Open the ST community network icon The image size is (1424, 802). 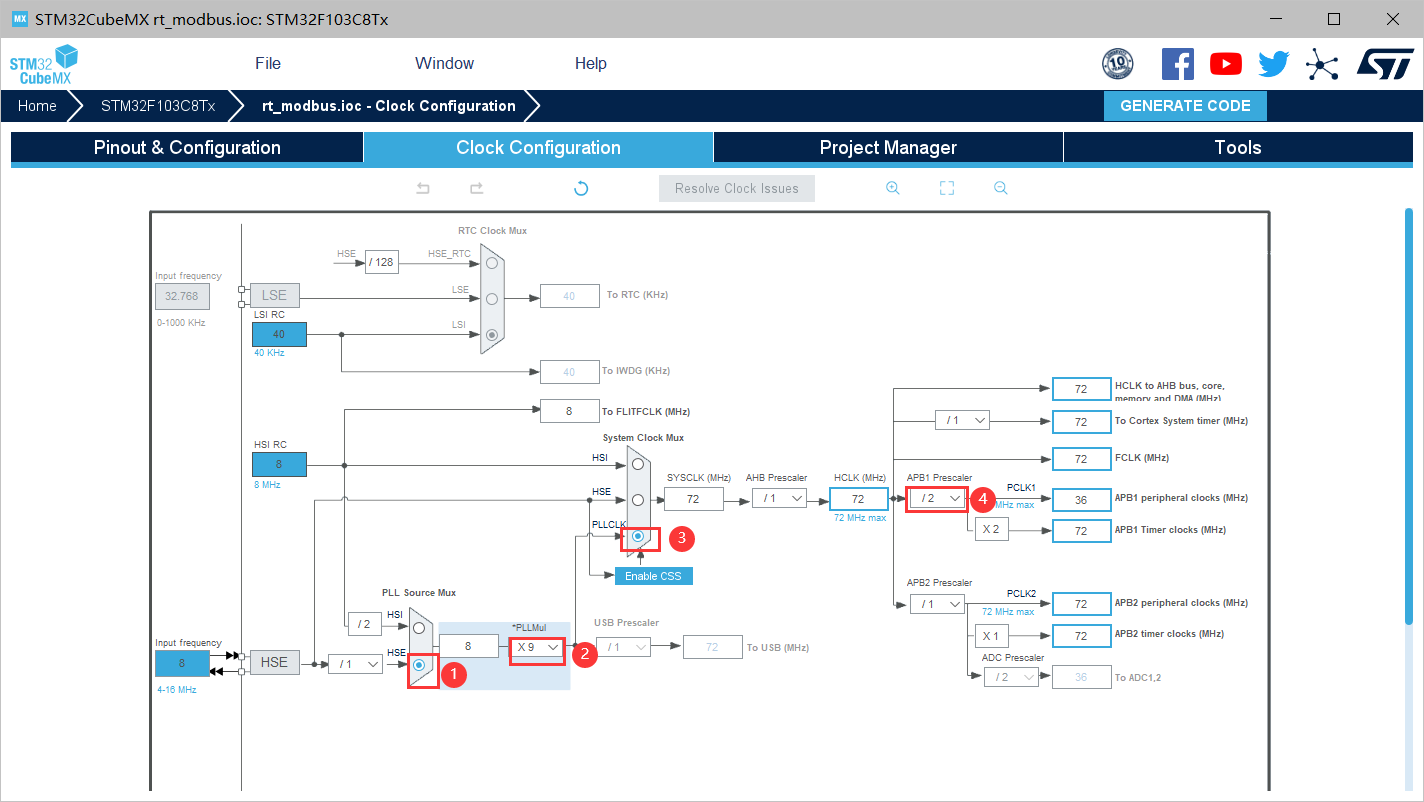1322,65
